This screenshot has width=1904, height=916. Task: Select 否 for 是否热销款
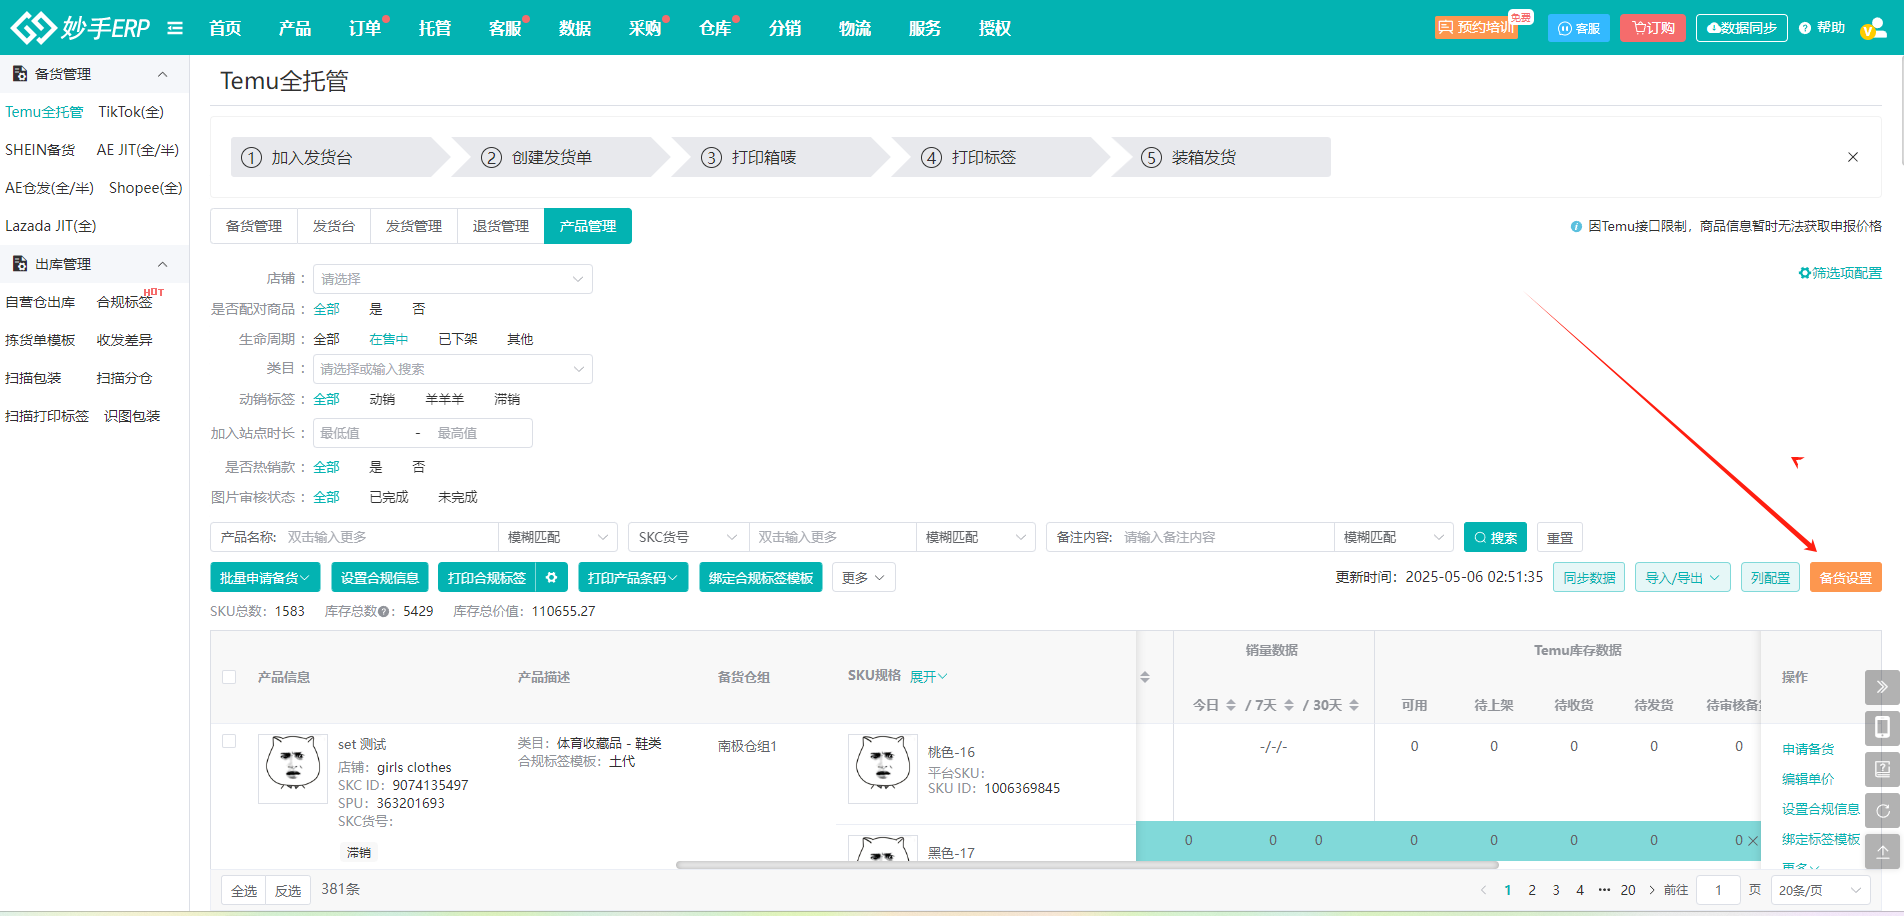pos(419,467)
